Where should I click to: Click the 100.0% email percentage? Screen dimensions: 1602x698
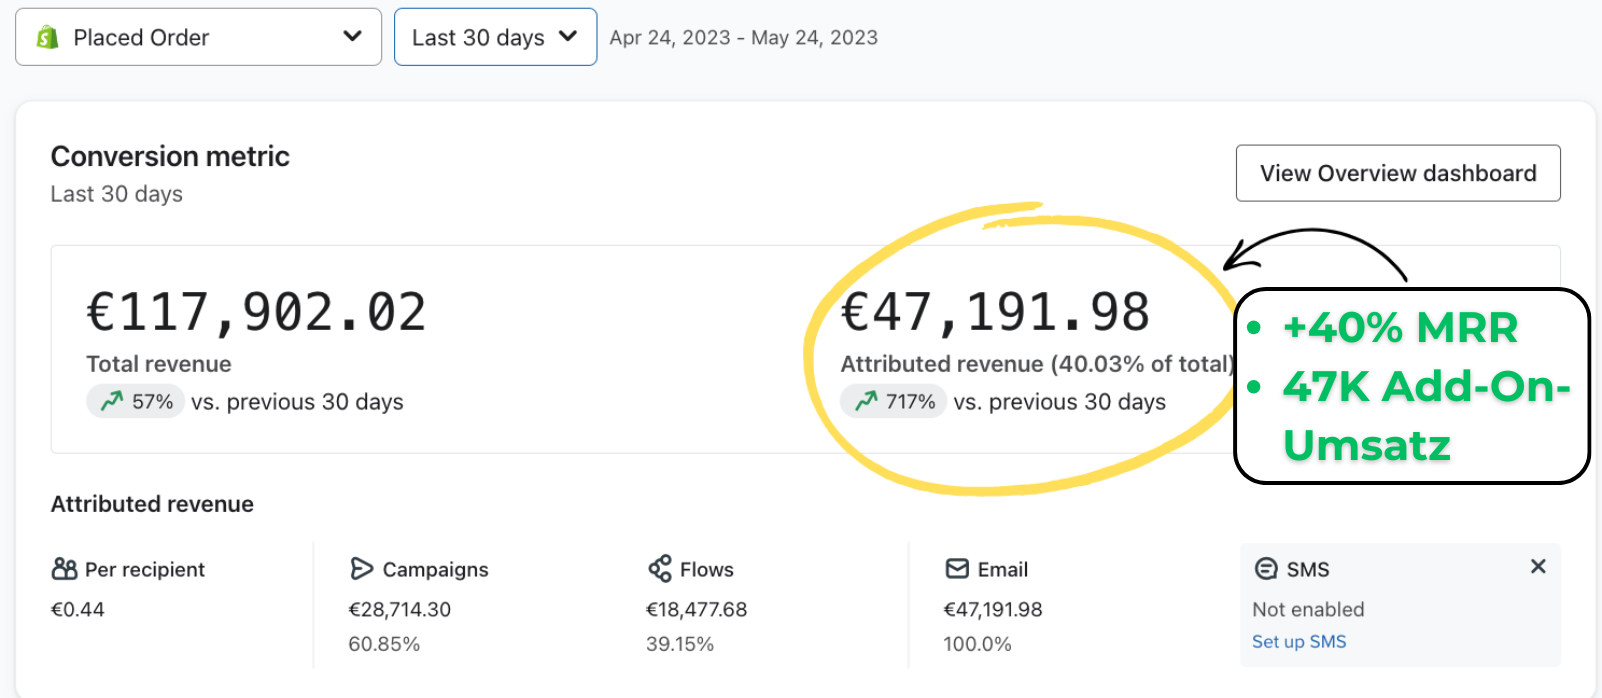coord(977,644)
